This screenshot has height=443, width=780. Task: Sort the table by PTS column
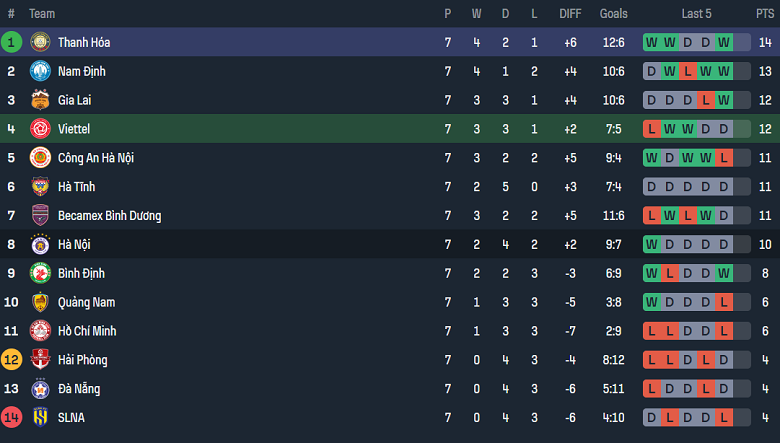764,14
